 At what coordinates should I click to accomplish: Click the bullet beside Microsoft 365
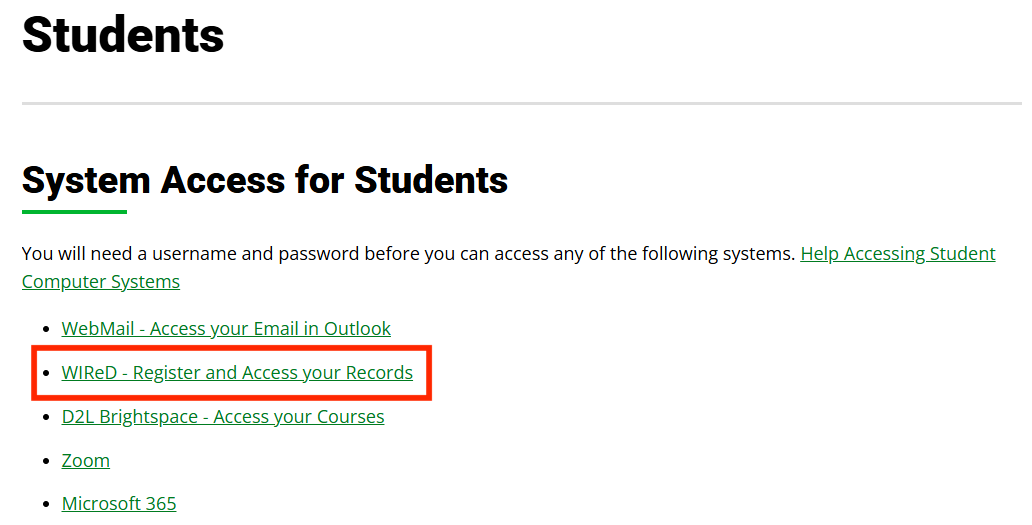[43, 505]
